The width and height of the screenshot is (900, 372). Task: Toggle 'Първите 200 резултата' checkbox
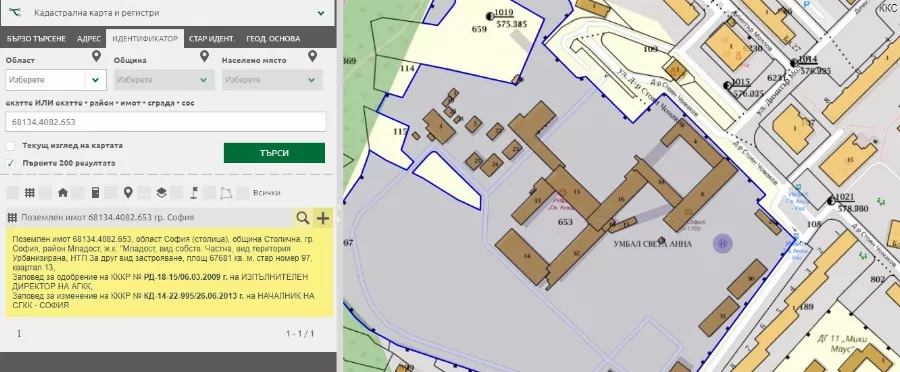pyautogui.click(x=10, y=163)
